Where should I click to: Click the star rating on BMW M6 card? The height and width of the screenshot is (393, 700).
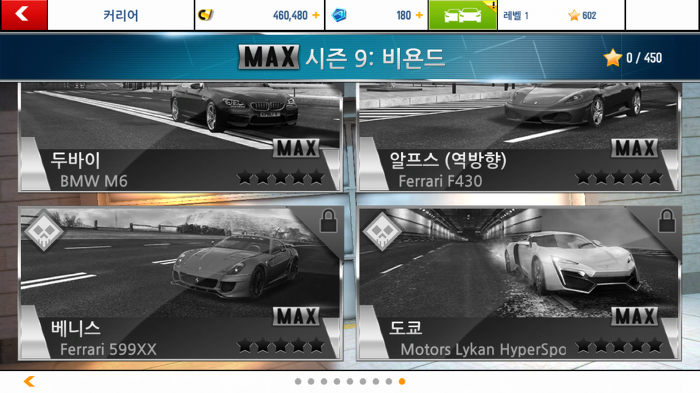280,177
